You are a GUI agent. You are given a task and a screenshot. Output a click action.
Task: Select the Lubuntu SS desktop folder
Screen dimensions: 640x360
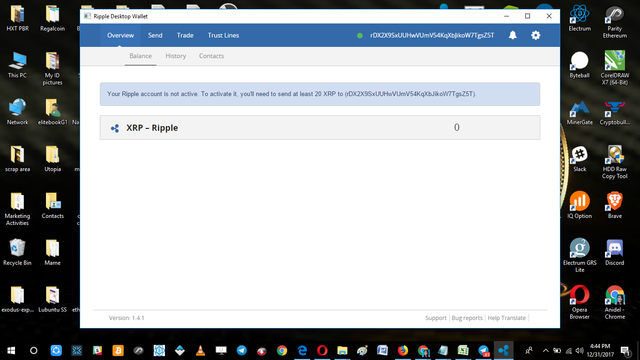point(52,299)
